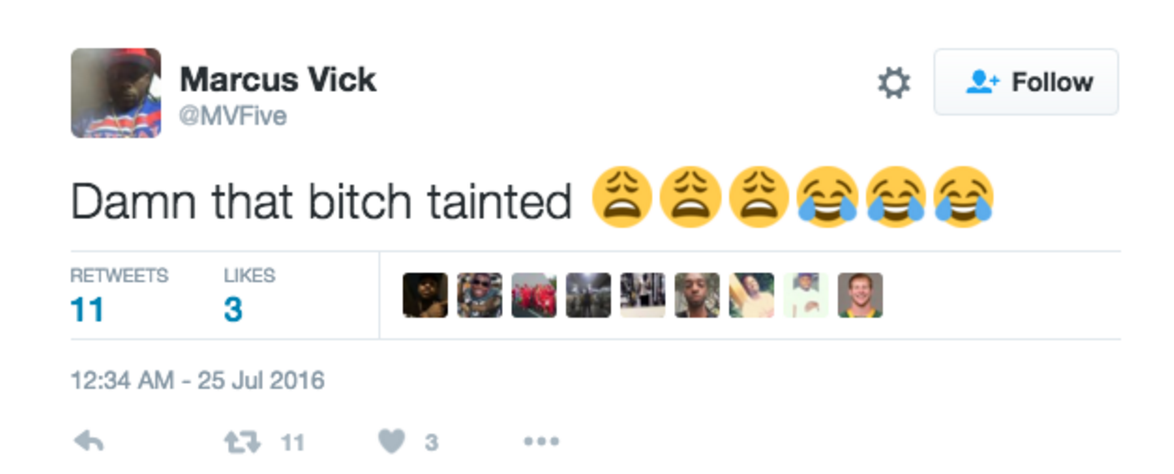Screen dimensions: 1174x474
Task: Open Marcus Vick's profile avatar
Action: pyautogui.click(x=116, y=93)
